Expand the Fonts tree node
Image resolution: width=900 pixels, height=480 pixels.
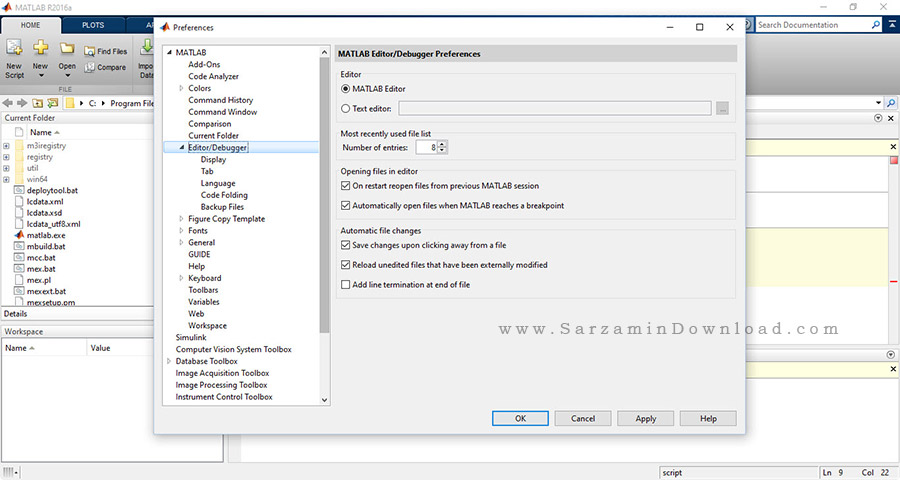pyautogui.click(x=181, y=230)
